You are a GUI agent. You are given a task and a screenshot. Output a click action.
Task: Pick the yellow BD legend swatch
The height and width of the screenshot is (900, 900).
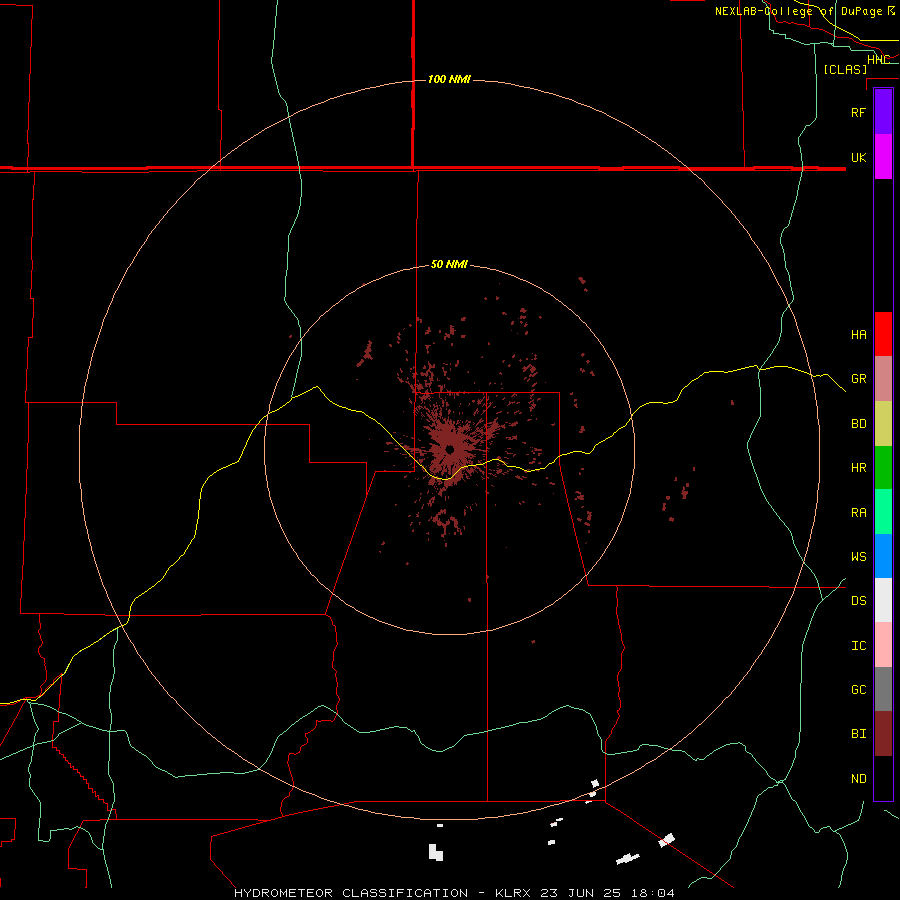[x=883, y=424]
